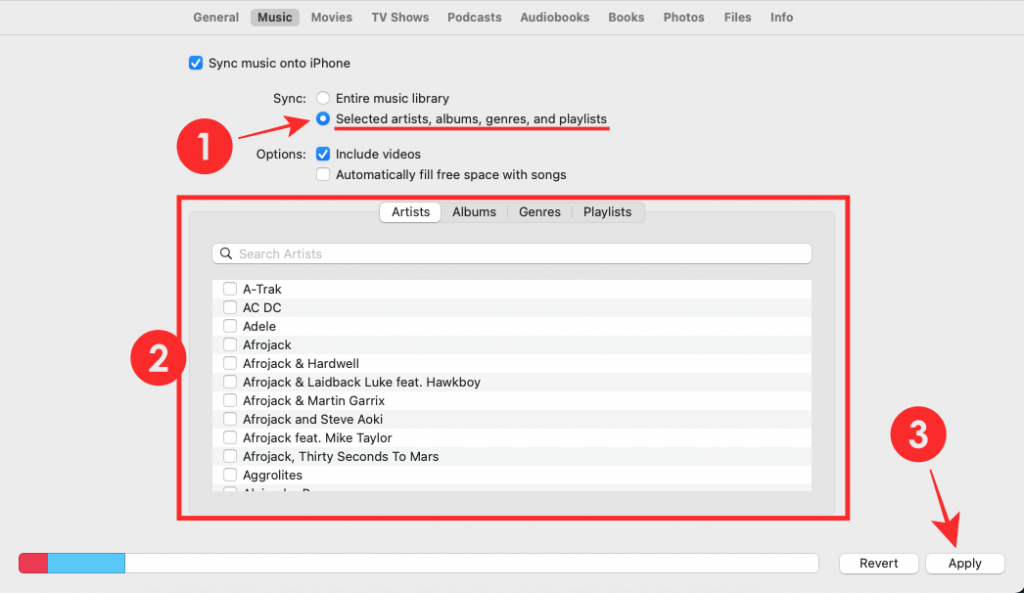Click the blue segment of storage bar
The image size is (1024, 593).
86,563
